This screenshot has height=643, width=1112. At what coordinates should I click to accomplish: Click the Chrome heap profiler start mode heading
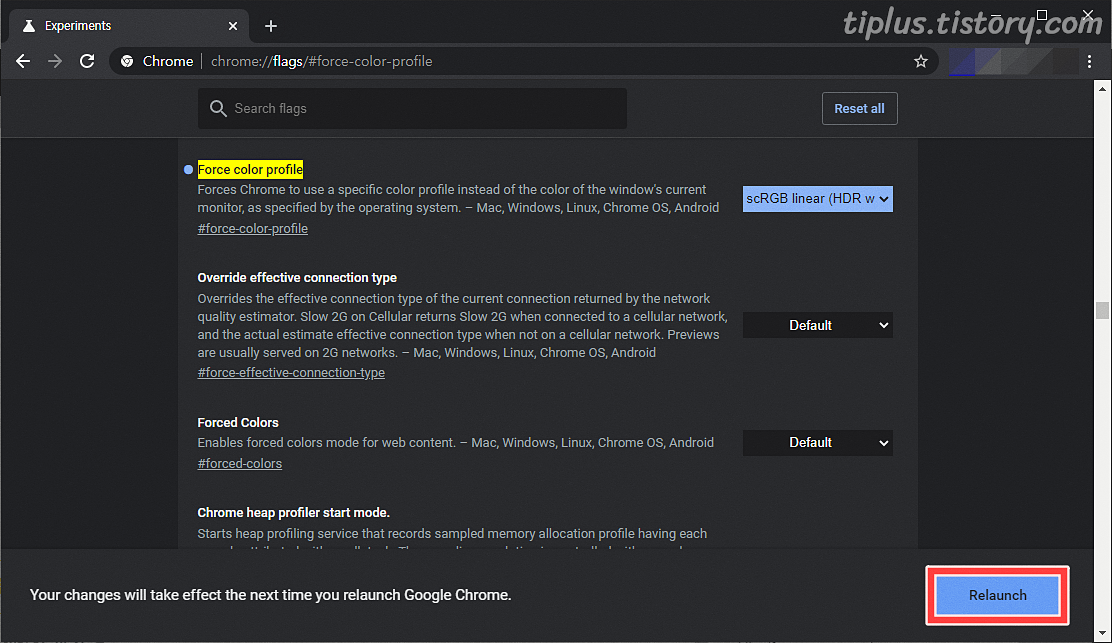[294, 513]
